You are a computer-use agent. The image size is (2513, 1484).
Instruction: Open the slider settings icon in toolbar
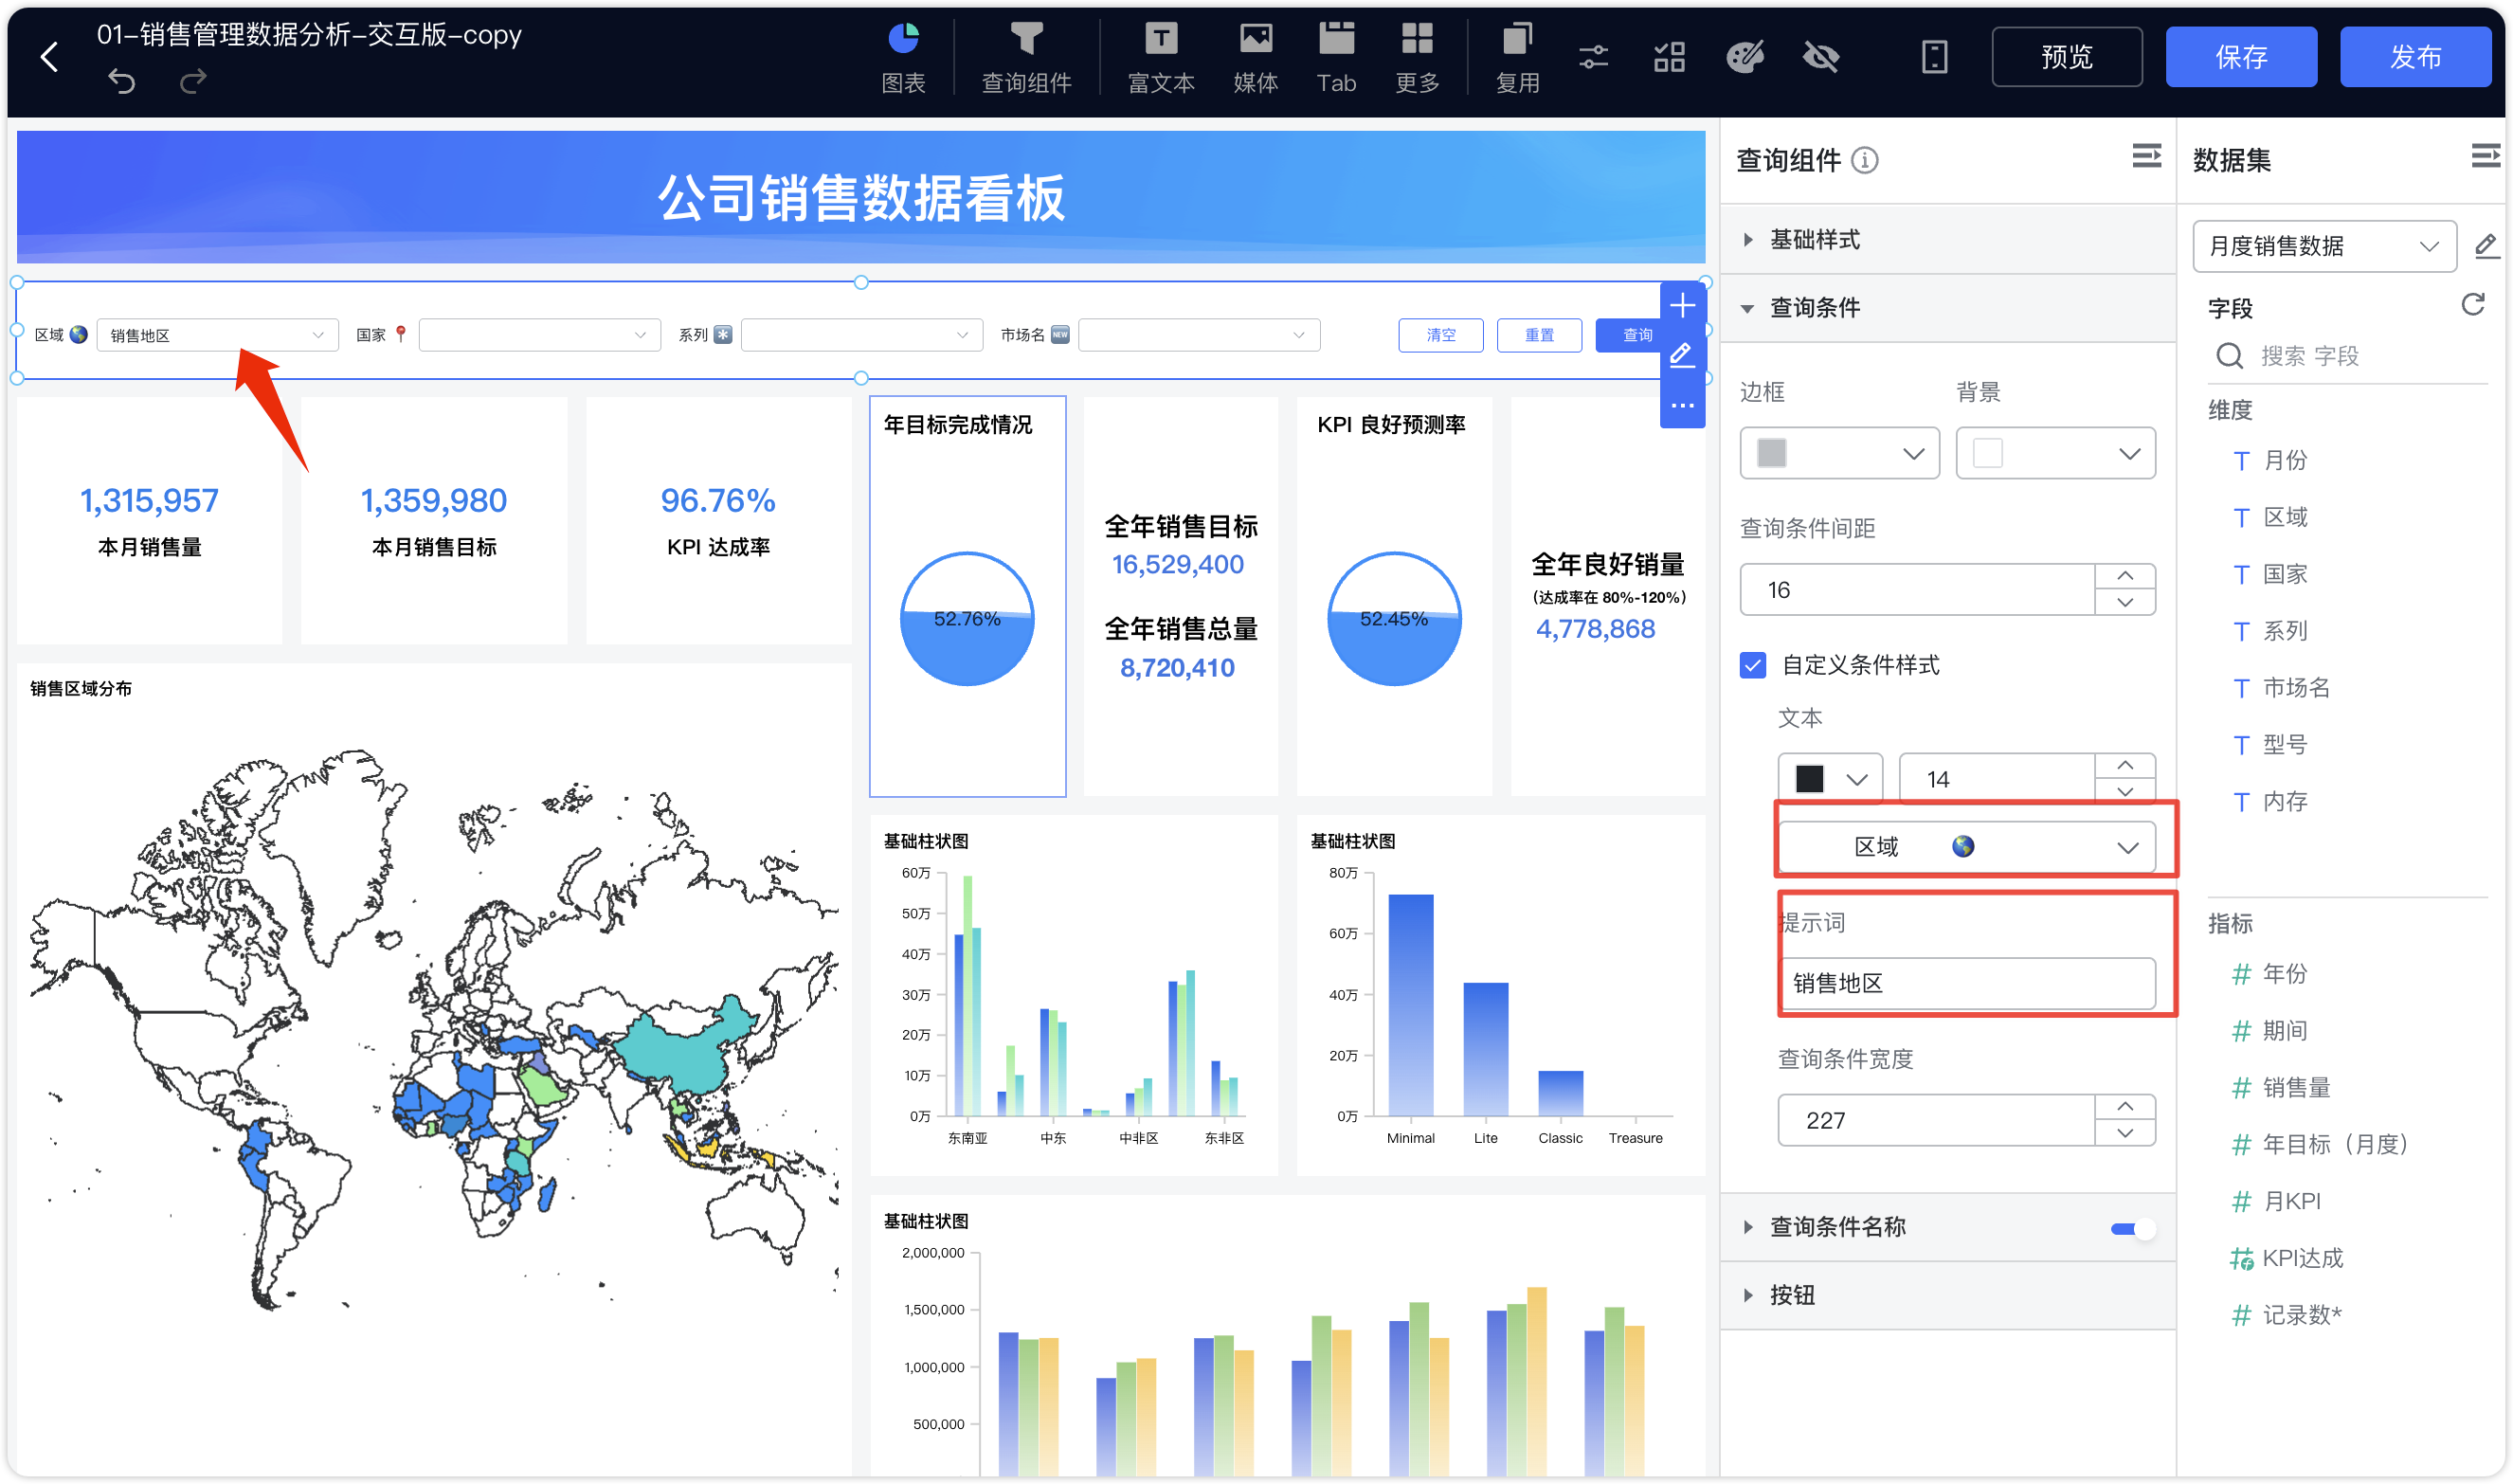(1593, 57)
